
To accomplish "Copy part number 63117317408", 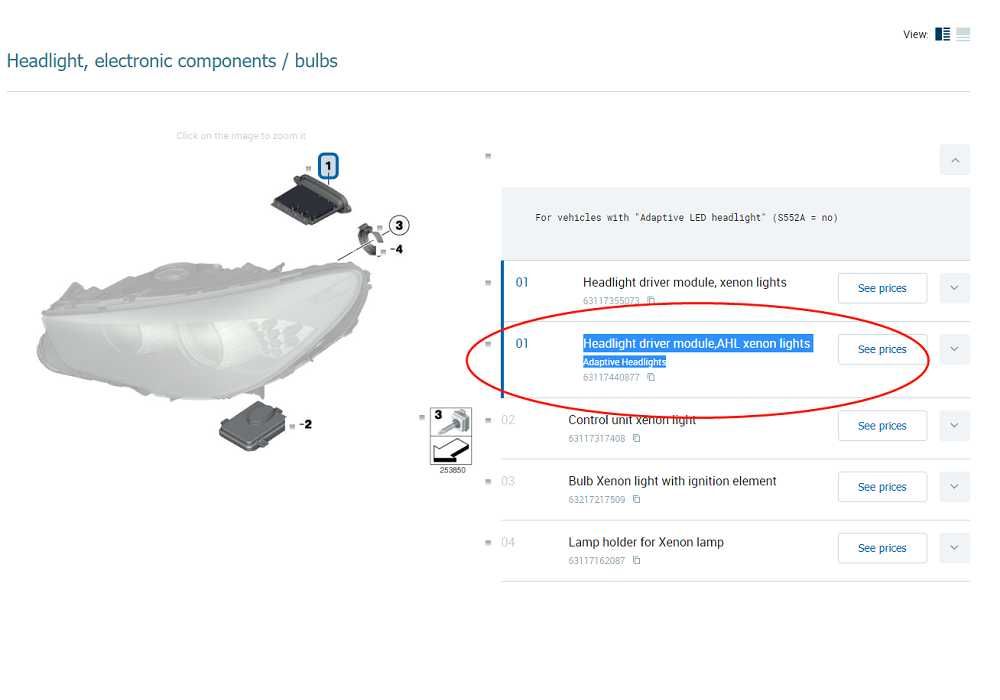I will click(636, 438).
